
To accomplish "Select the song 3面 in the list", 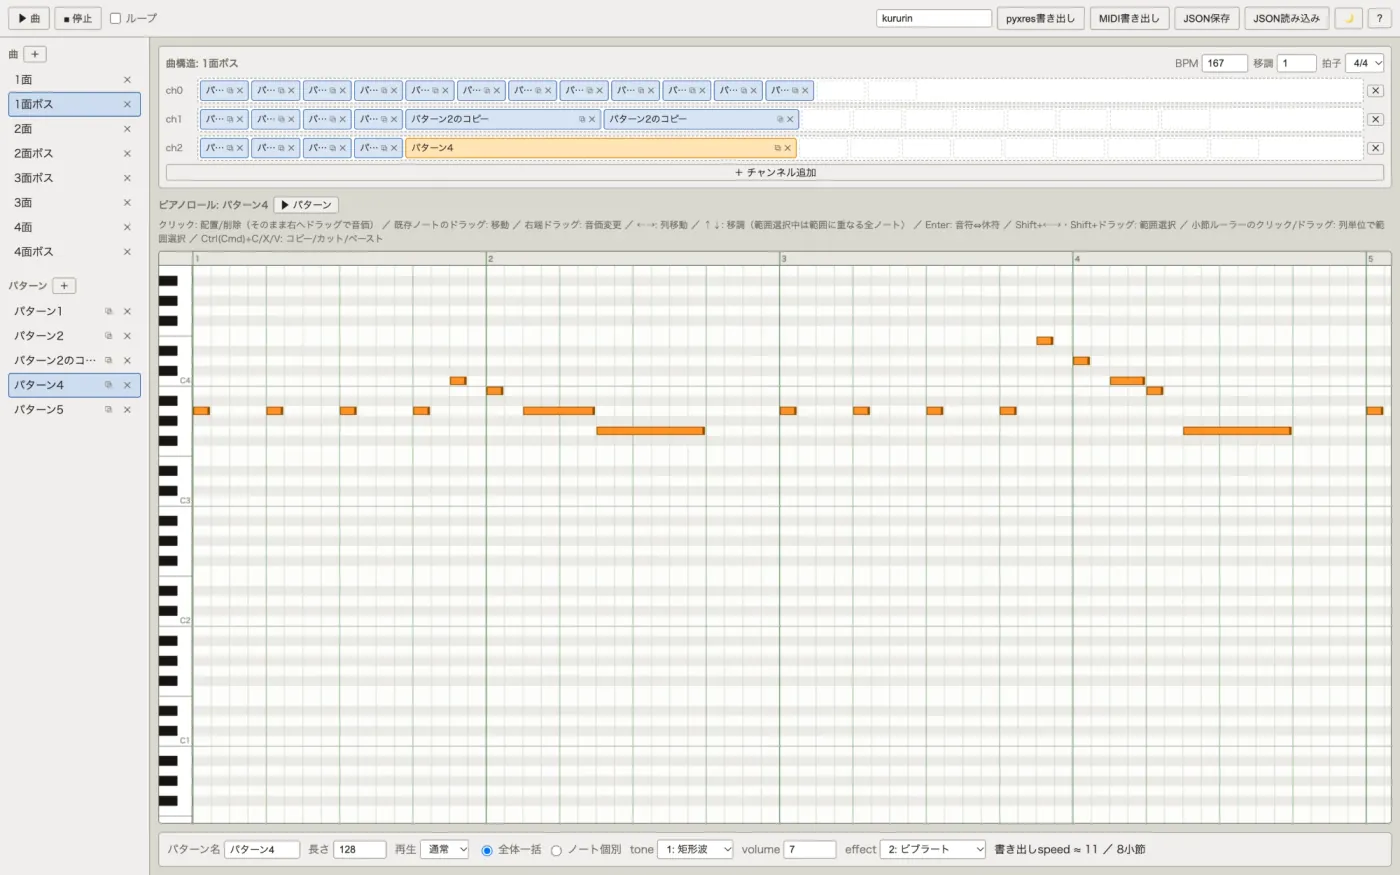I will (x=74, y=203).
